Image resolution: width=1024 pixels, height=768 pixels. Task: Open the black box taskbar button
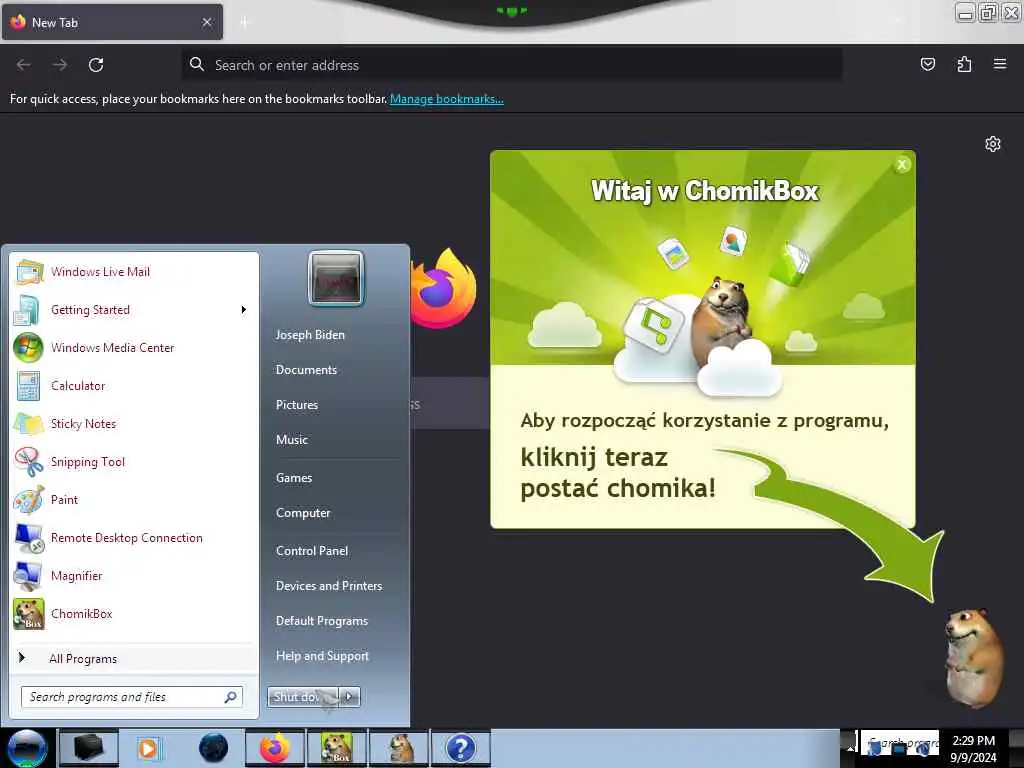tap(88, 748)
